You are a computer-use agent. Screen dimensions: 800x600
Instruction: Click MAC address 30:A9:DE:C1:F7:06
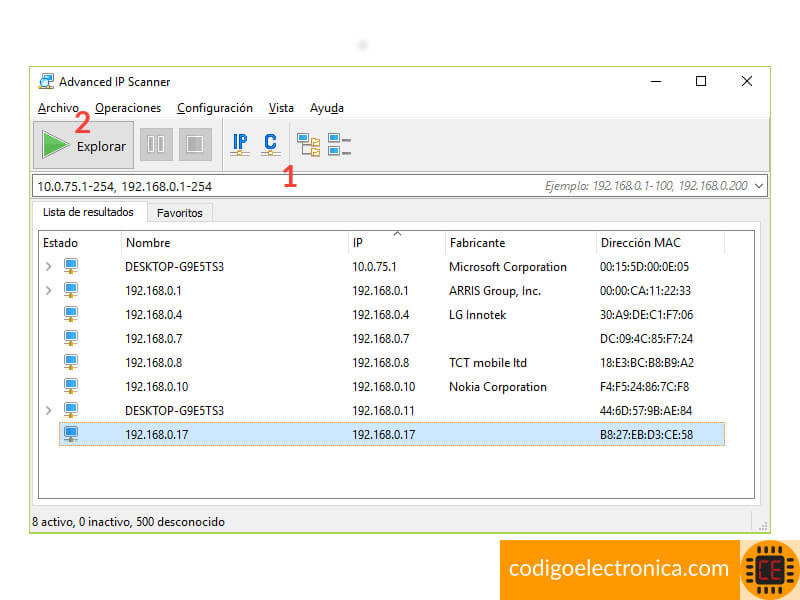pyautogui.click(x=646, y=315)
